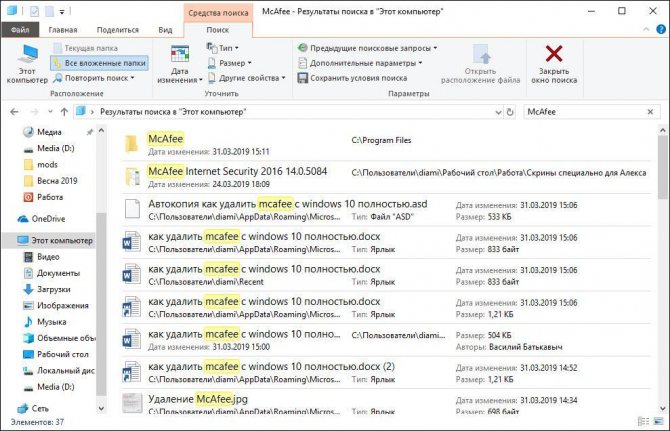The height and width of the screenshot is (431, 670).
Task: Select docx shortcut in diami\Recent
Action: click(x=387, y=275)
